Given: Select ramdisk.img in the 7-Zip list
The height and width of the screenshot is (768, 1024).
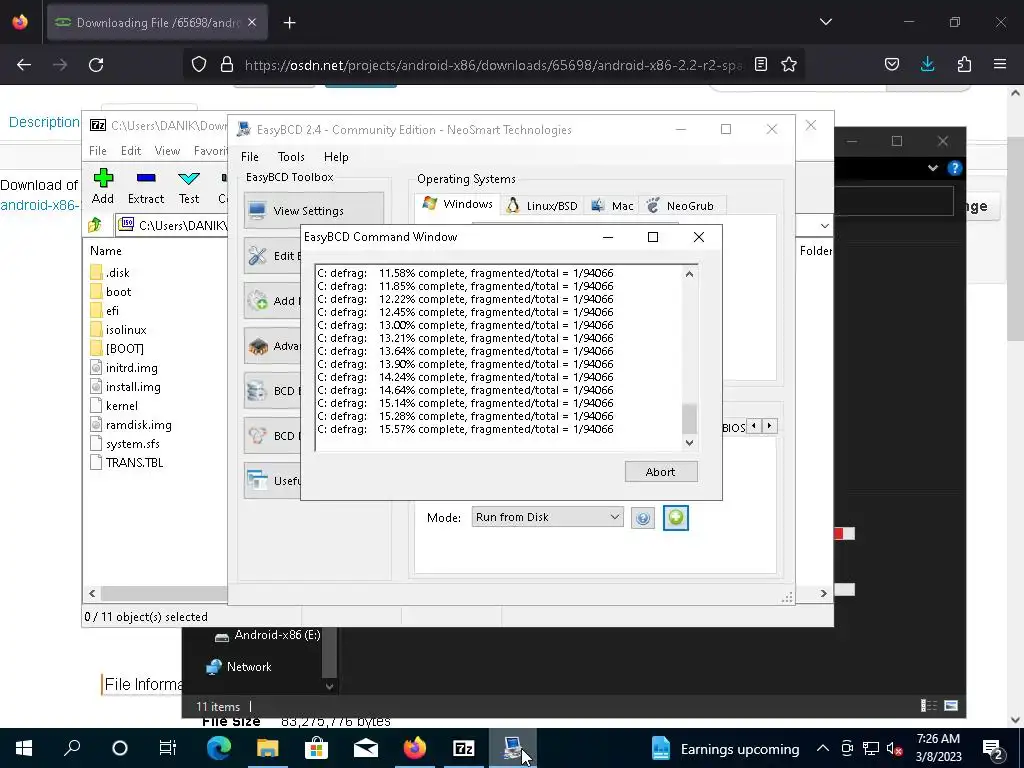Looking at the screenshot, I should tap(131, 424).
